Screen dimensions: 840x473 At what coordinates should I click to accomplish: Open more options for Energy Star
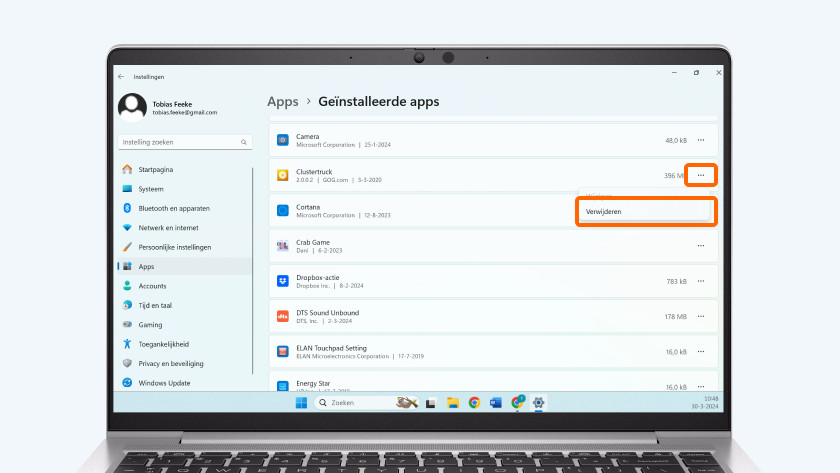(701, 386)
